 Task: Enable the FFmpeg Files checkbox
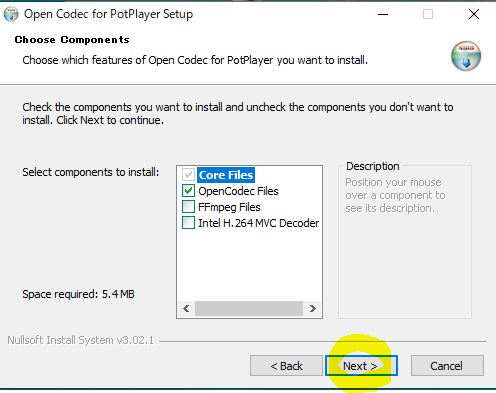tap(188, 207)
